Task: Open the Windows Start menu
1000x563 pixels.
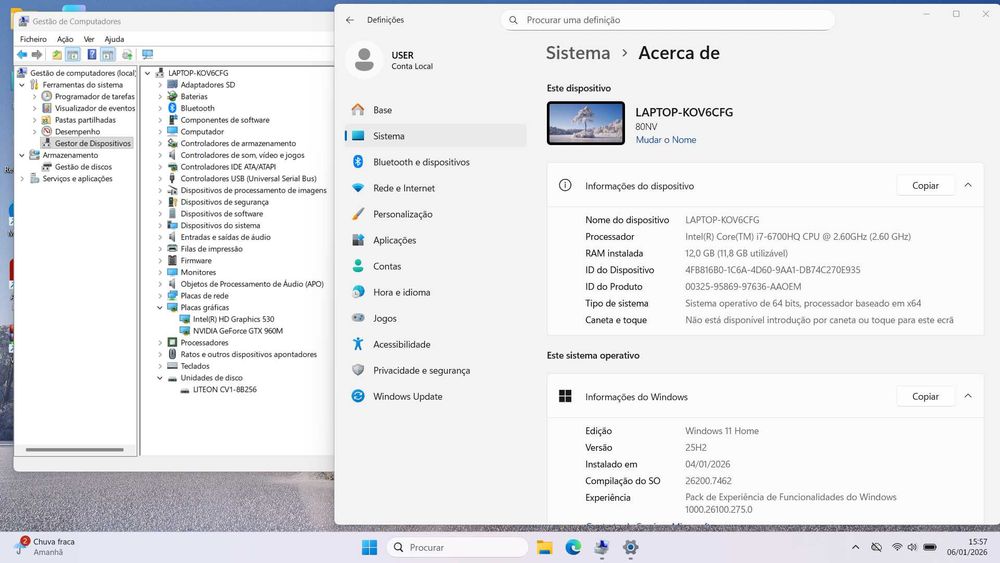Action: [x=369, y=547]
